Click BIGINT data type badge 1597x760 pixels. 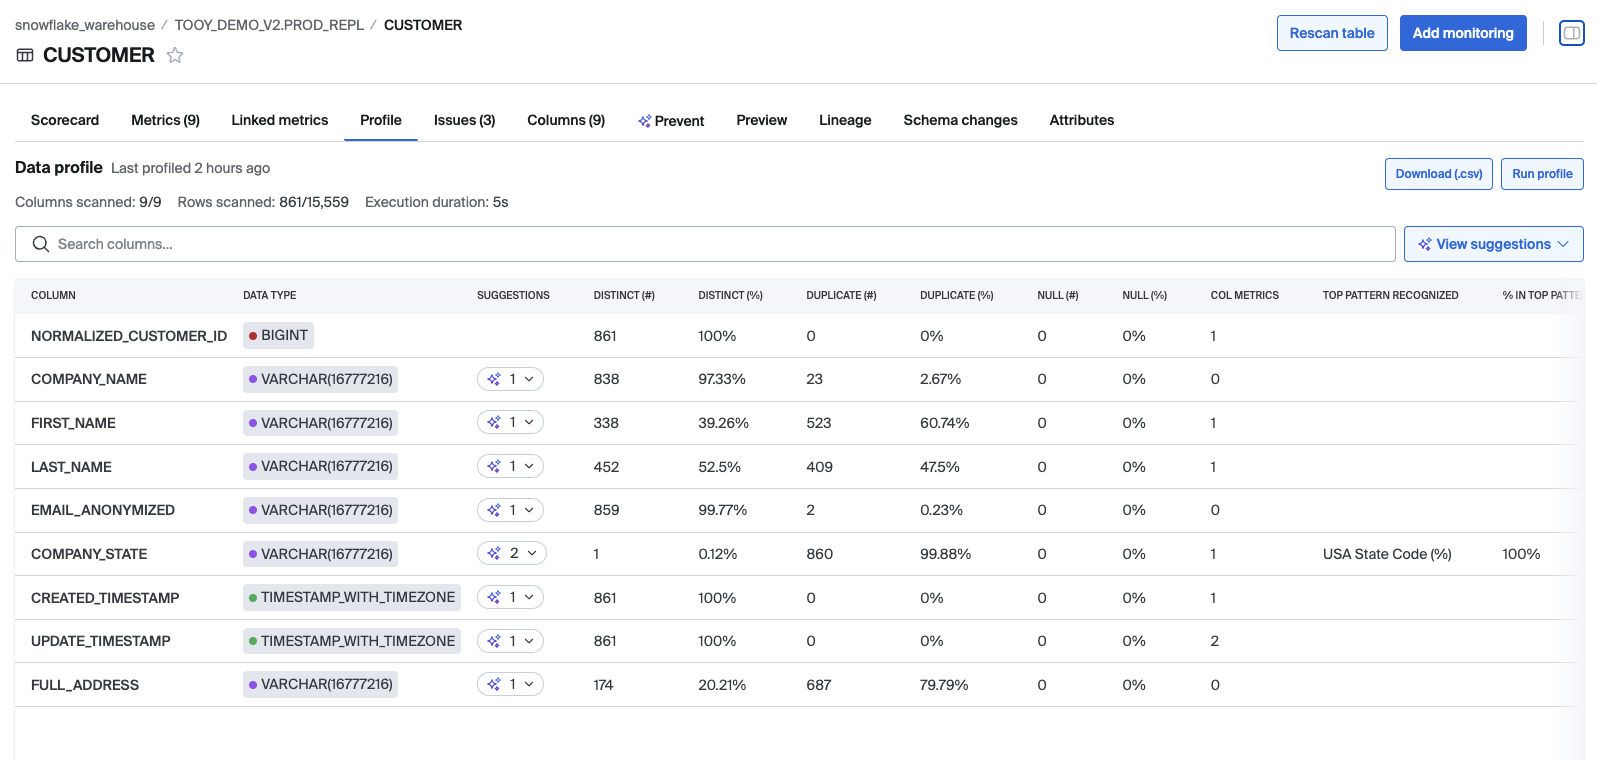tap(278, 335)
